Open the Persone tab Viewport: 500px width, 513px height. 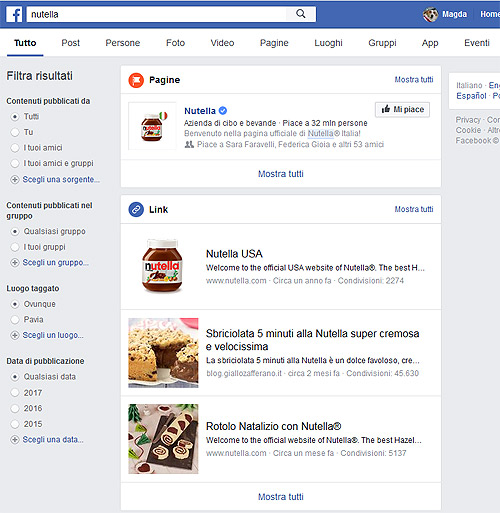[123, 43]
